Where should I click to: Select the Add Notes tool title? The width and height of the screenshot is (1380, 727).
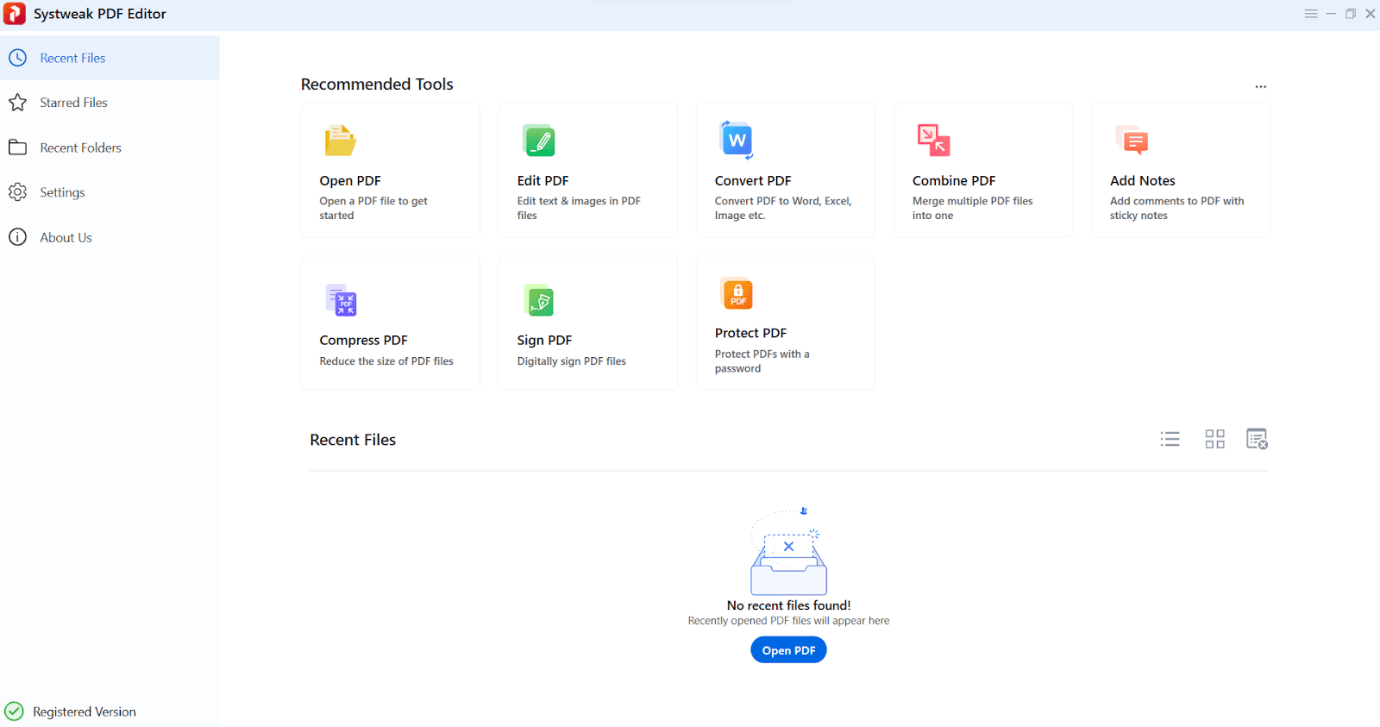click(1143, 181)
